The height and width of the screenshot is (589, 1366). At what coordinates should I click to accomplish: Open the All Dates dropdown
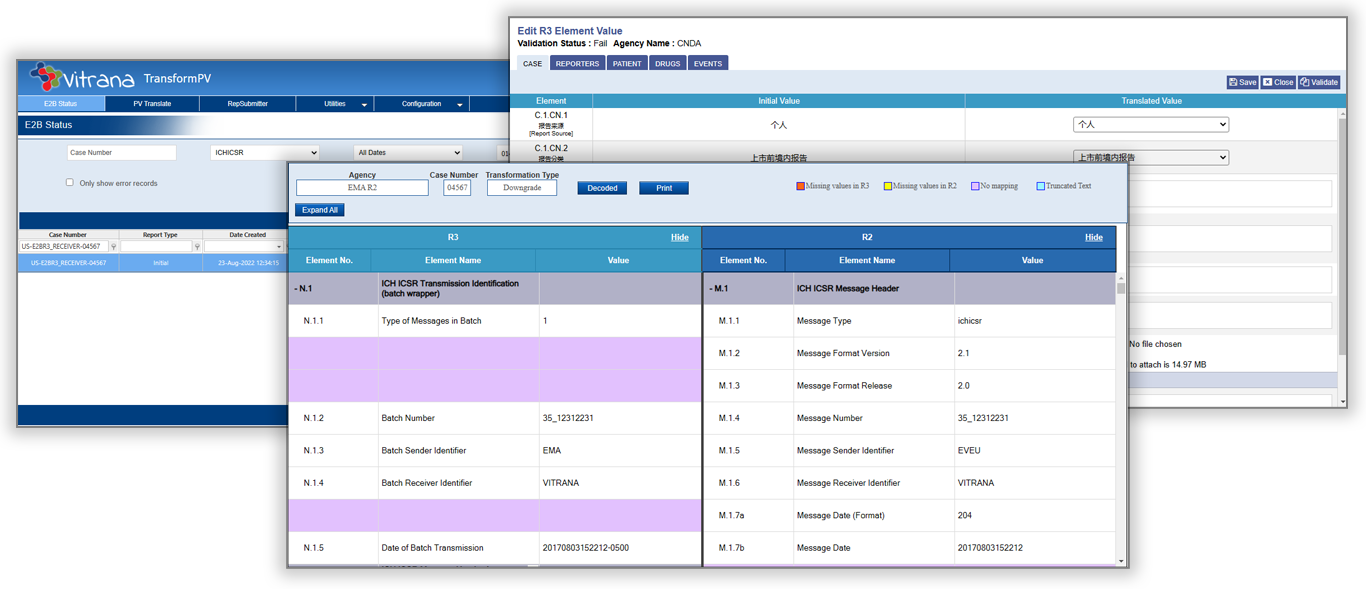click(x=408, y=153)
